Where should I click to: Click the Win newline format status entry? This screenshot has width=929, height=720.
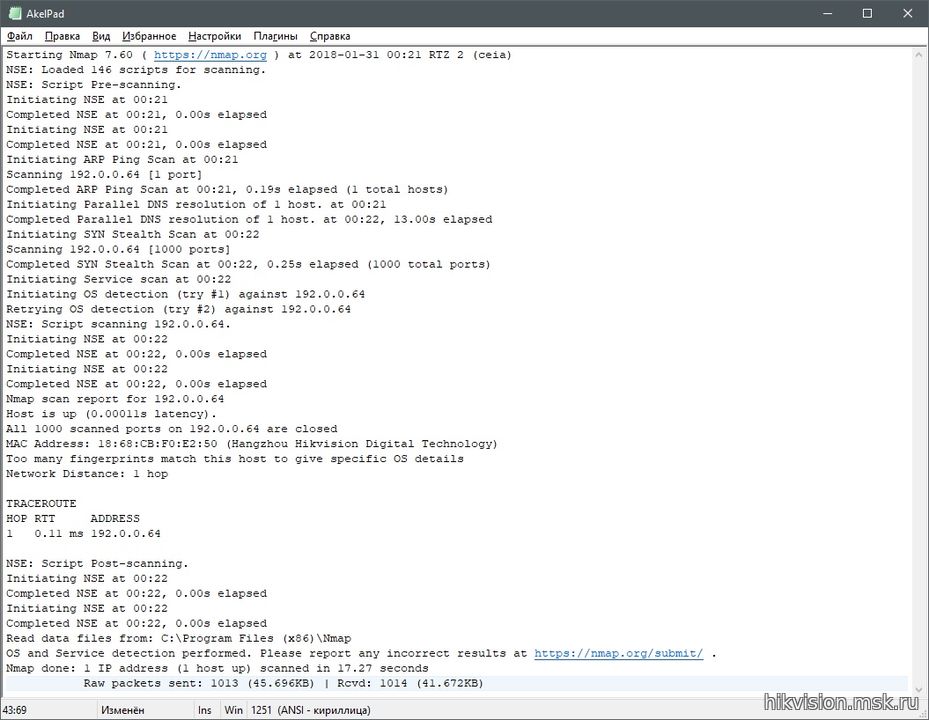233,710
